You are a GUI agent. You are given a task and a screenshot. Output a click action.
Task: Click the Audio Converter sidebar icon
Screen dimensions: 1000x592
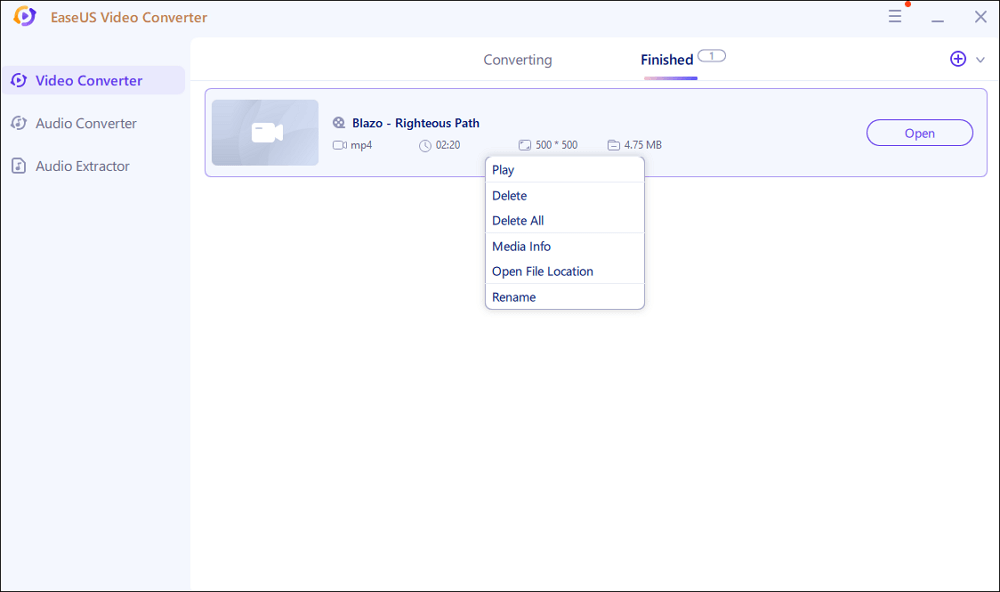click(18, 123)
